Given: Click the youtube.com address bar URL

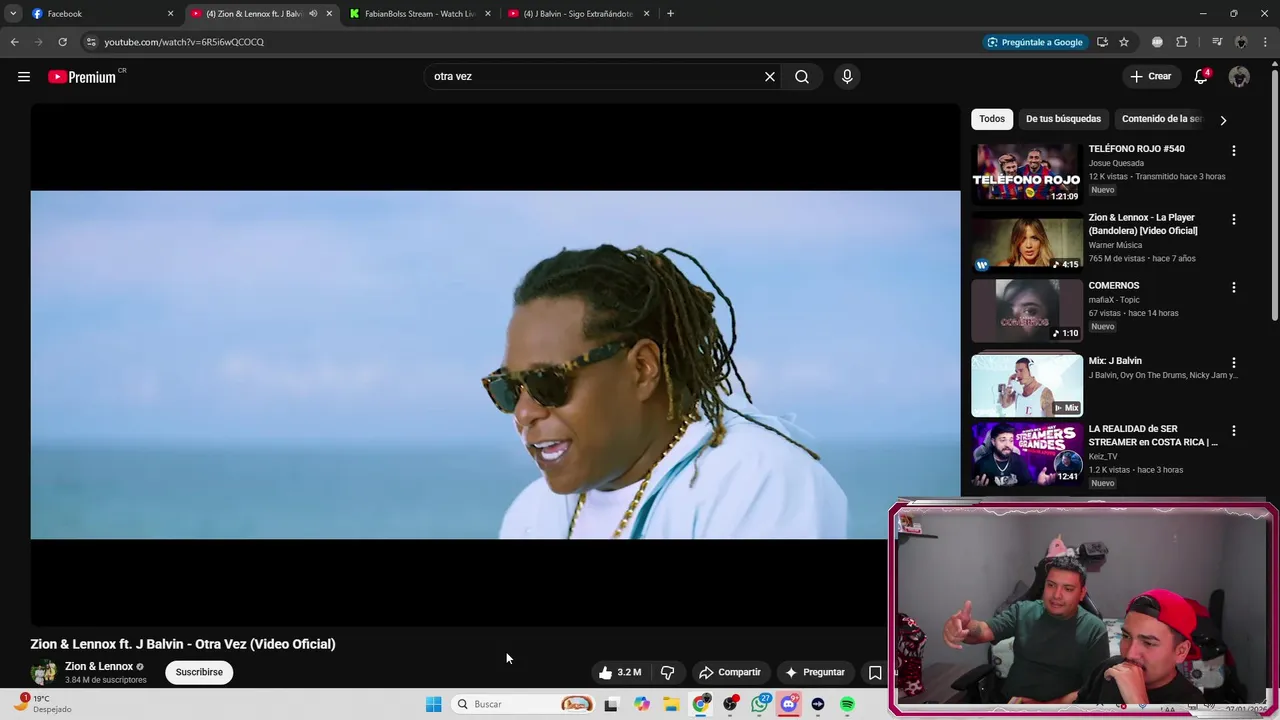Looking at the screenshot, I should coord(184,42).
